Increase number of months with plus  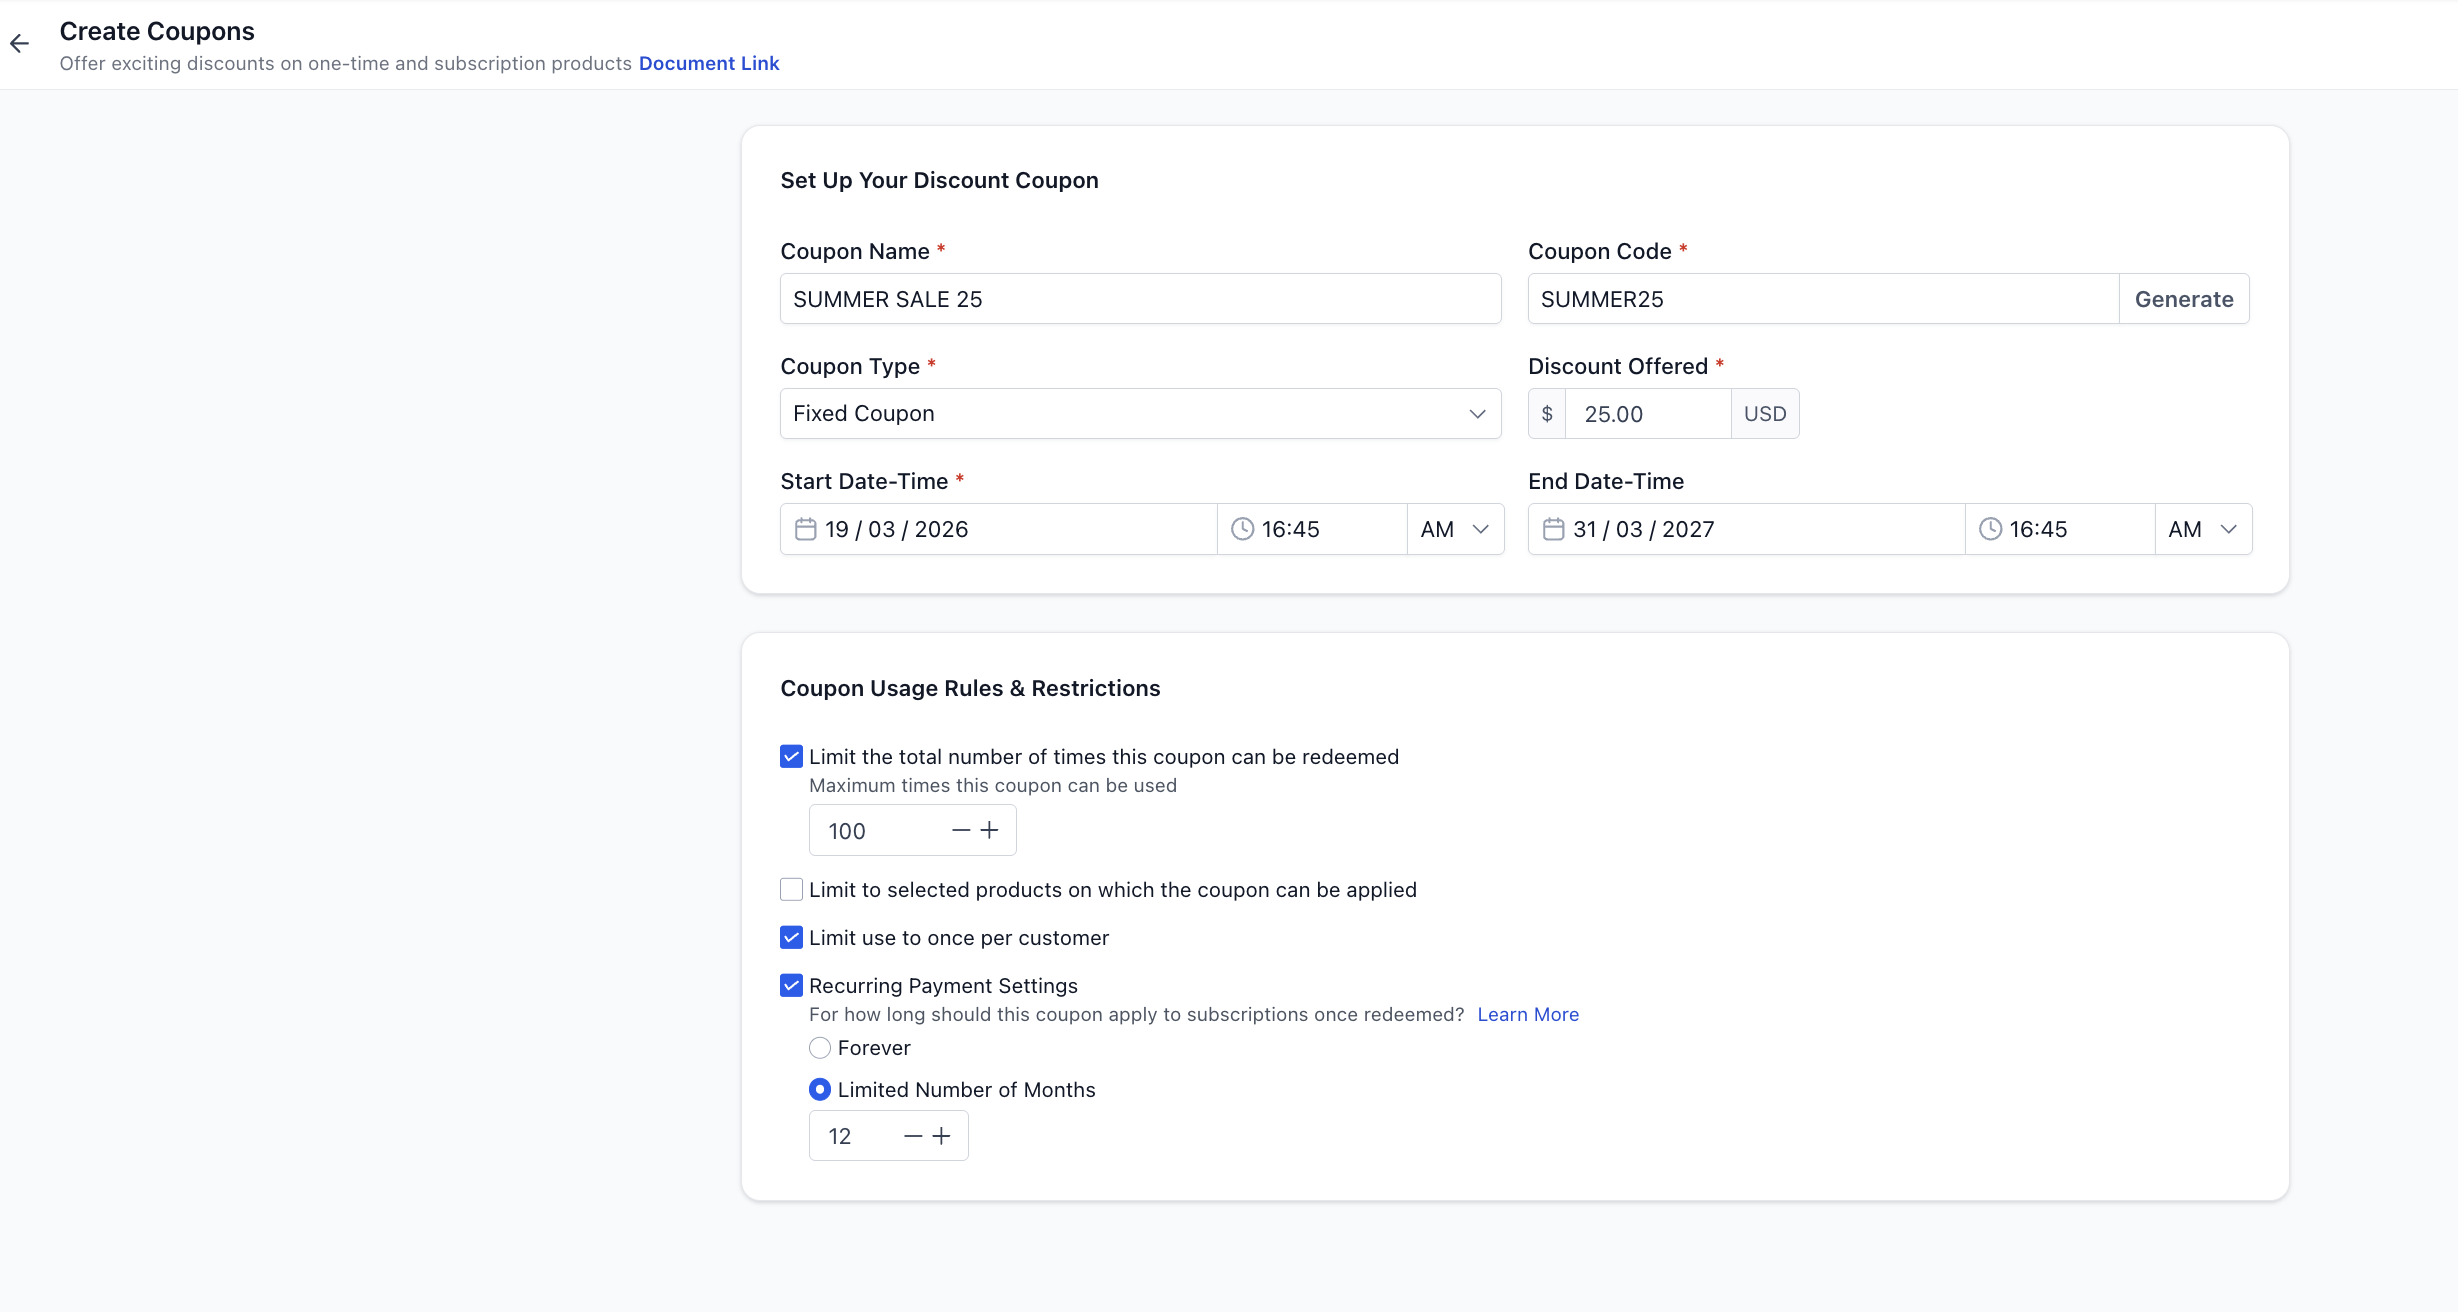[x=941, y=1136]
